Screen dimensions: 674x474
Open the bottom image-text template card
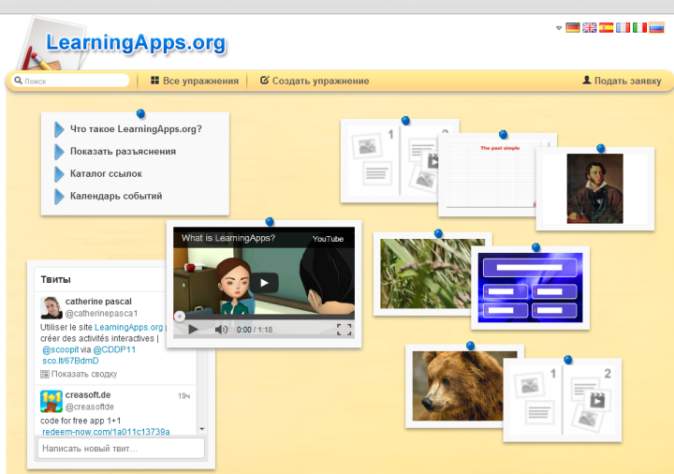562,400
